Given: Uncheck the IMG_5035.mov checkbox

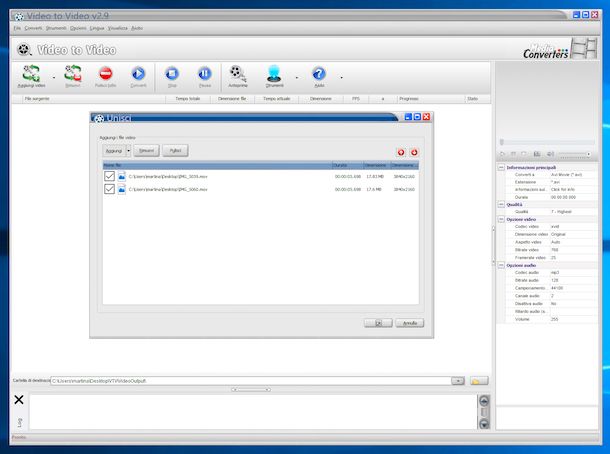Looking at the screenshot, I should click(109, 176).
